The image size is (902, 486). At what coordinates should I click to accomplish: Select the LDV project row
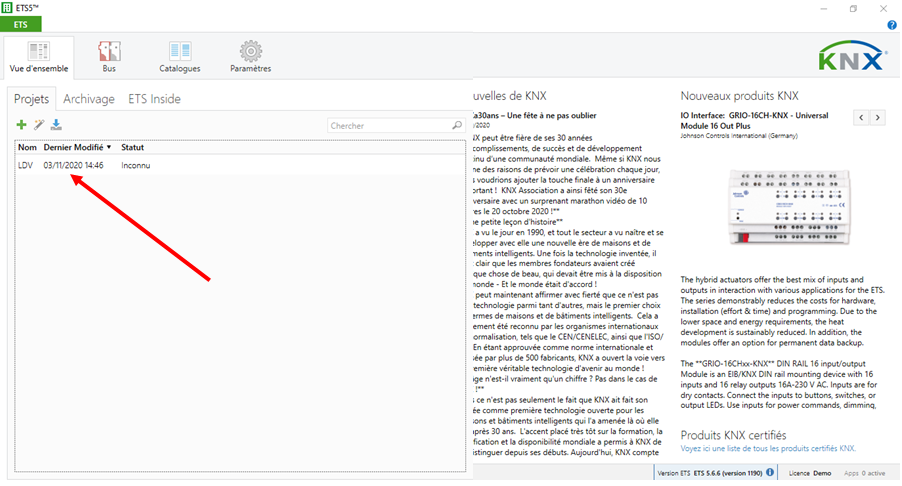tap(240, 166)
